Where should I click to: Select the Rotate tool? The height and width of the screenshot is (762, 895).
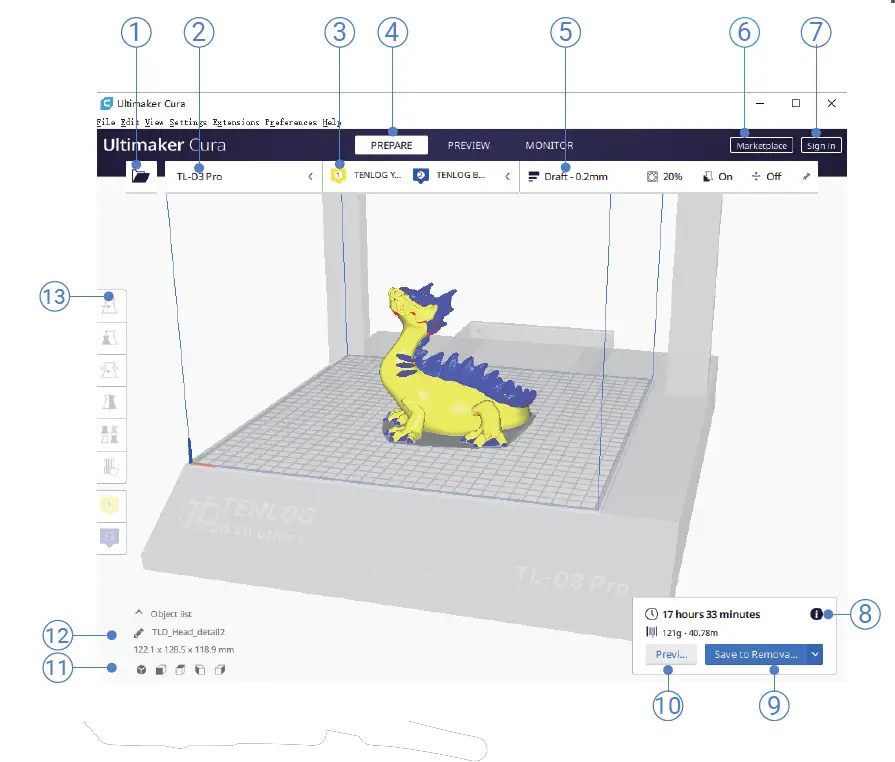[111, 369]
